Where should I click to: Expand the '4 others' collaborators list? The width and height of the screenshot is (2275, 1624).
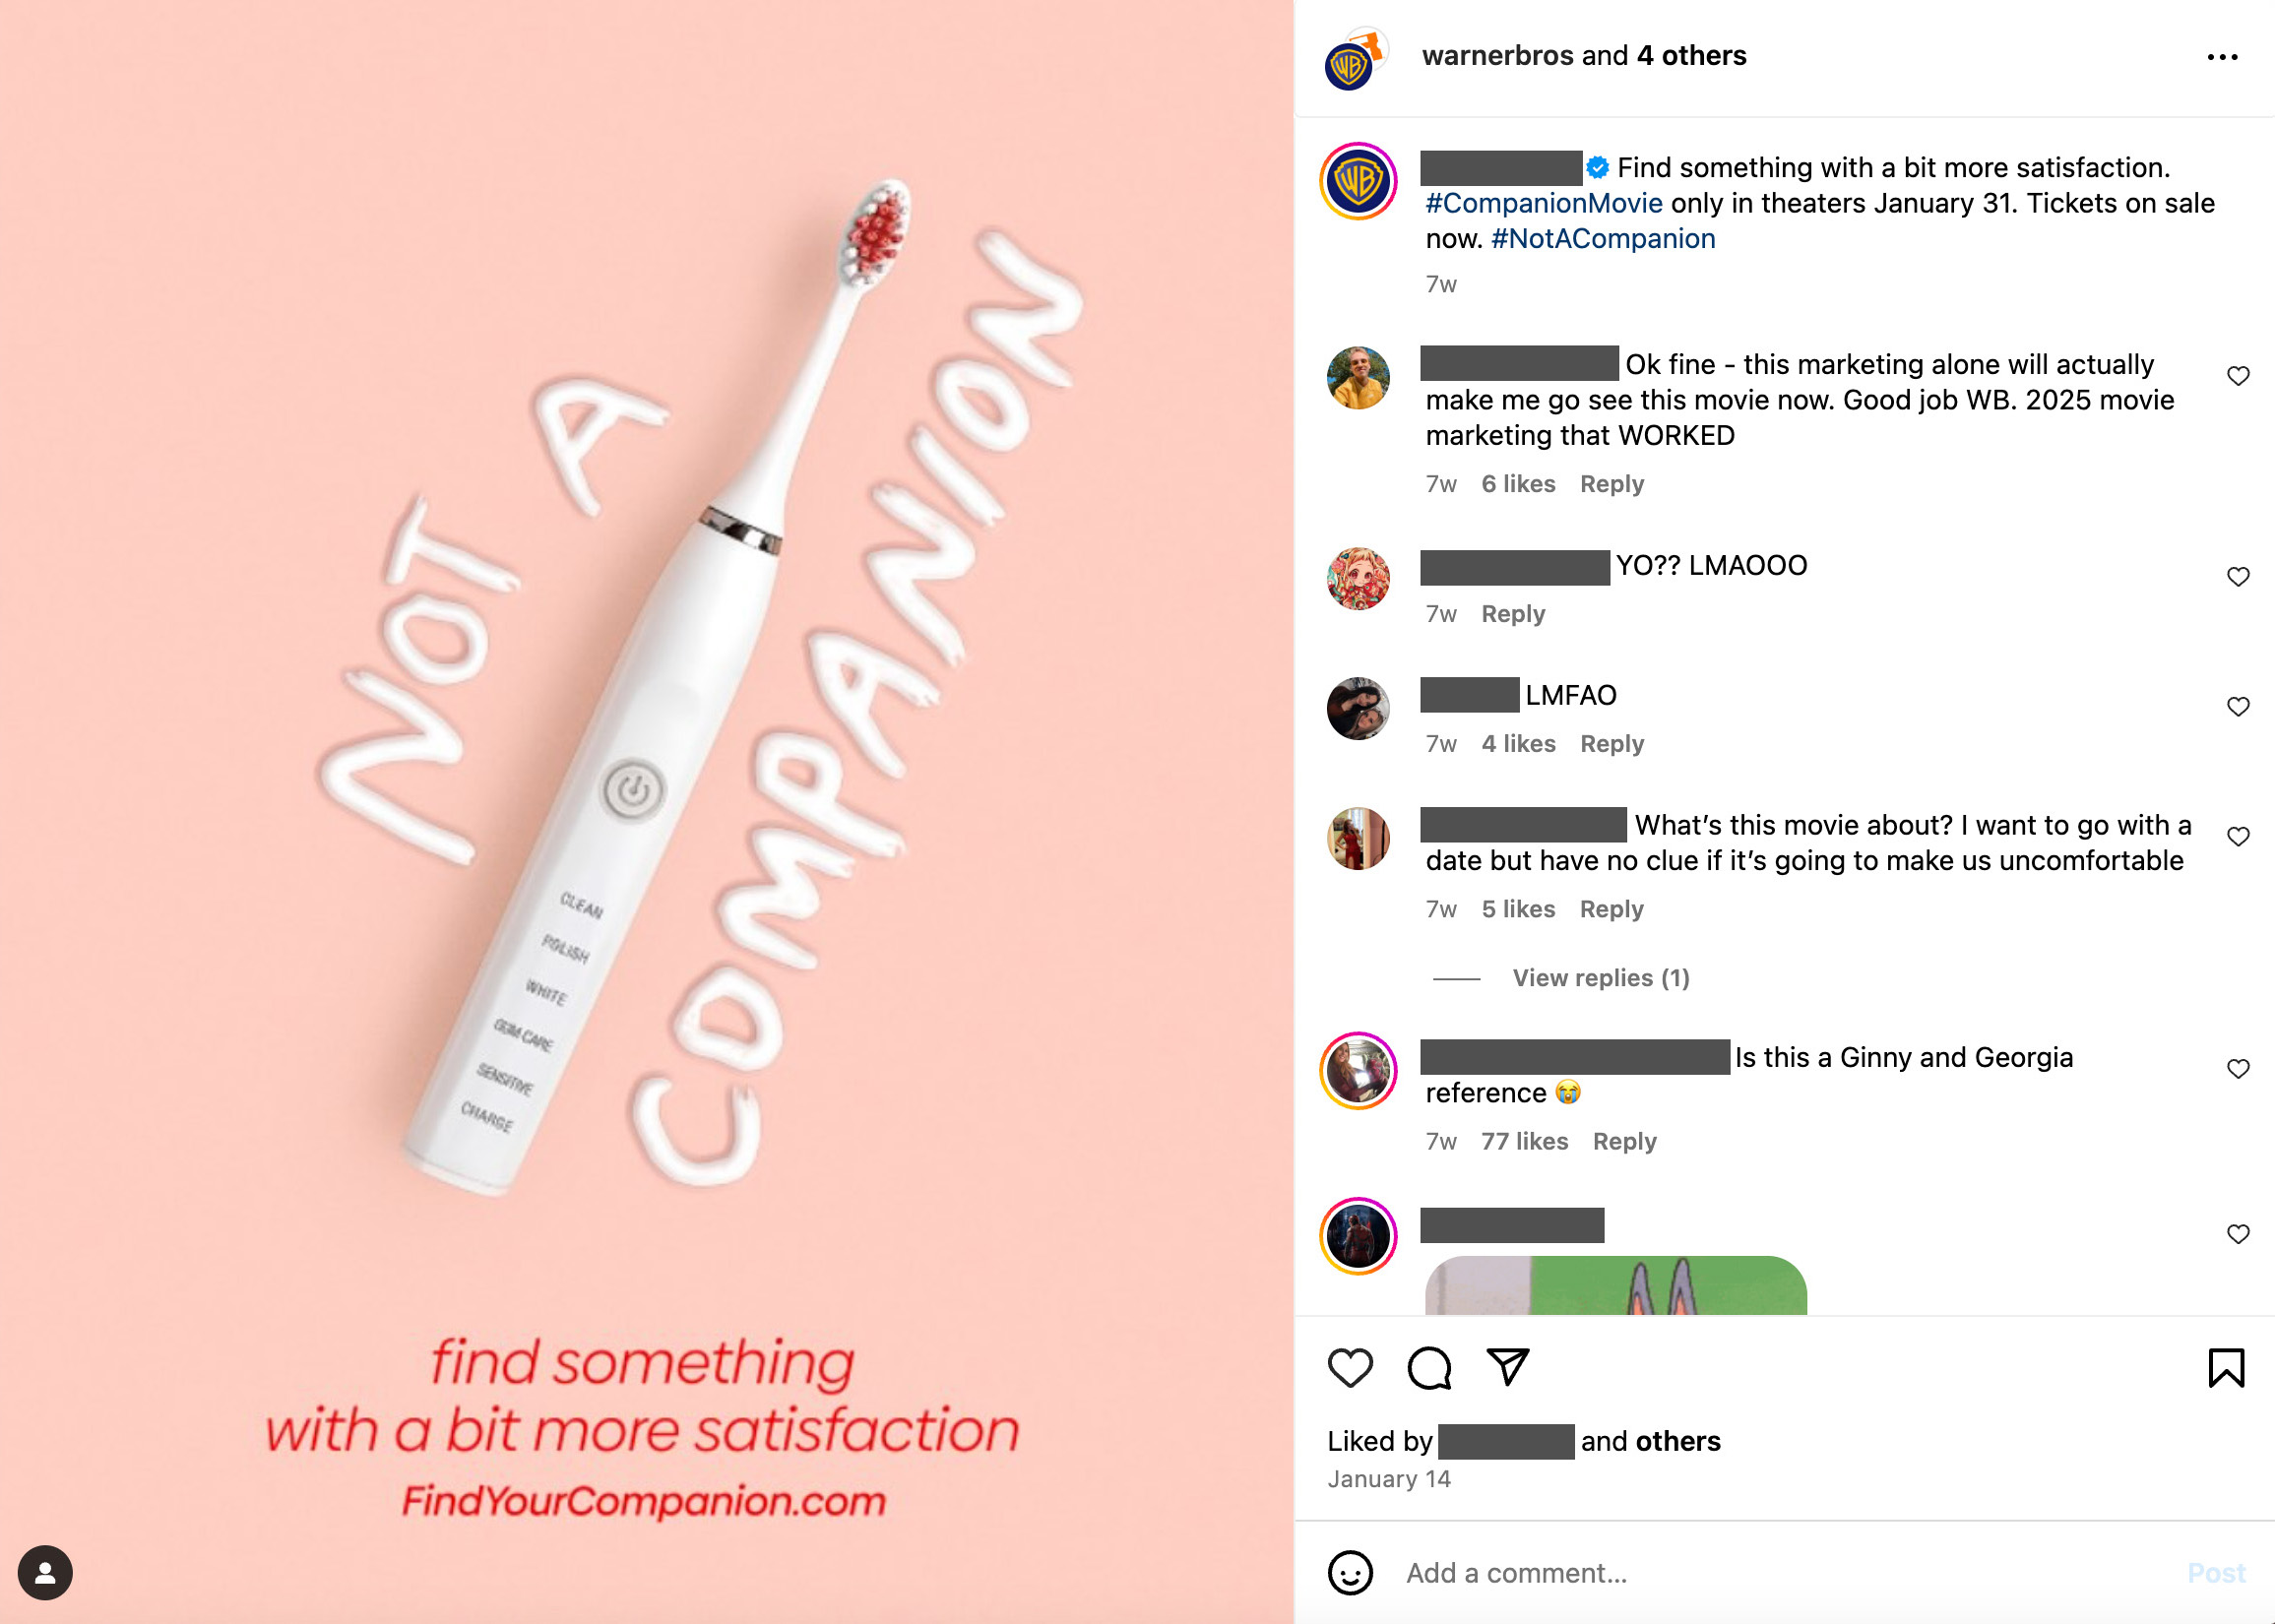[1691, 56]
